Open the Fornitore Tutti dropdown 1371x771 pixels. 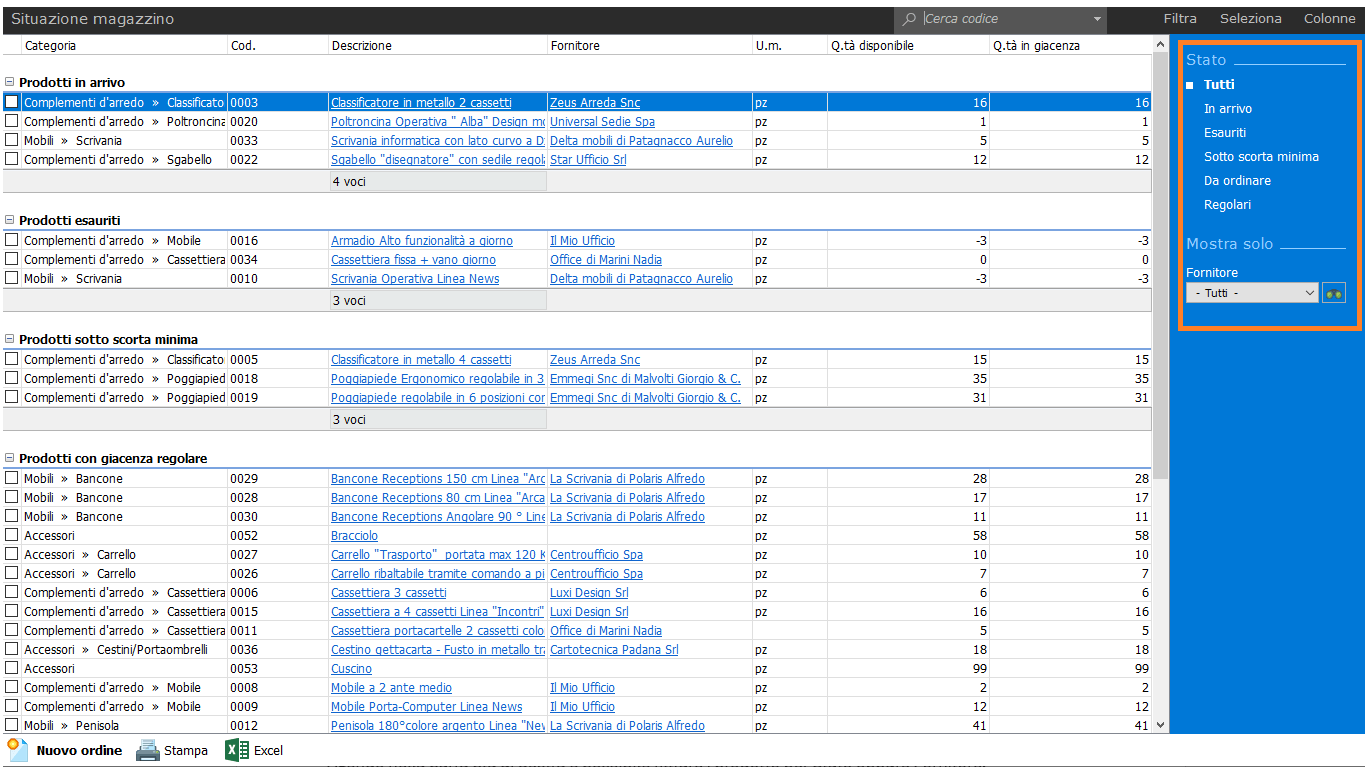(x=1252, y=293)
